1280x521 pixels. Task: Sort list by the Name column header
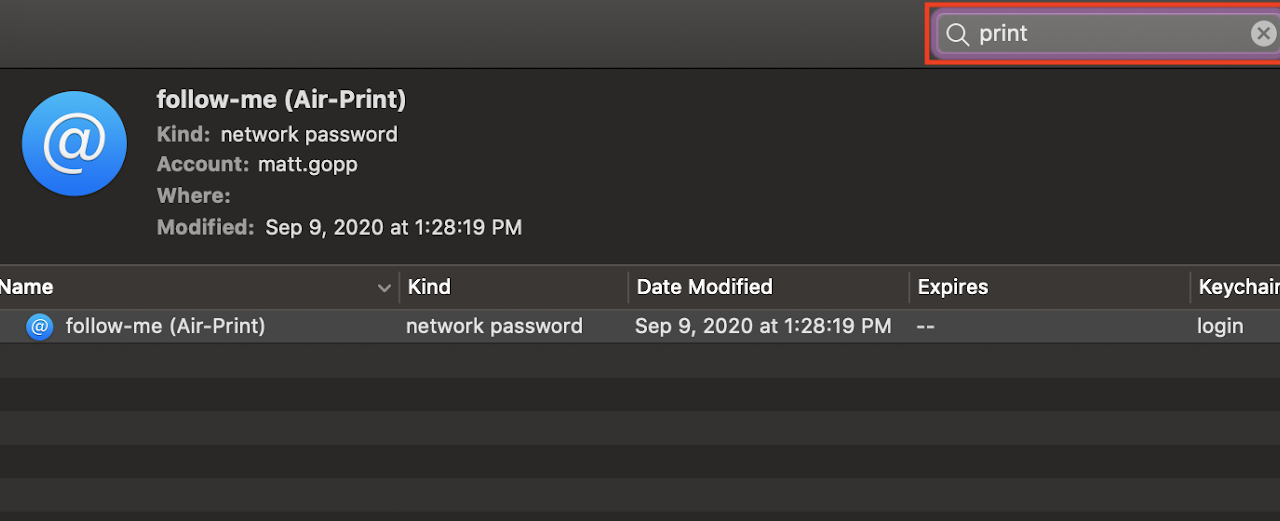(26, 287)
